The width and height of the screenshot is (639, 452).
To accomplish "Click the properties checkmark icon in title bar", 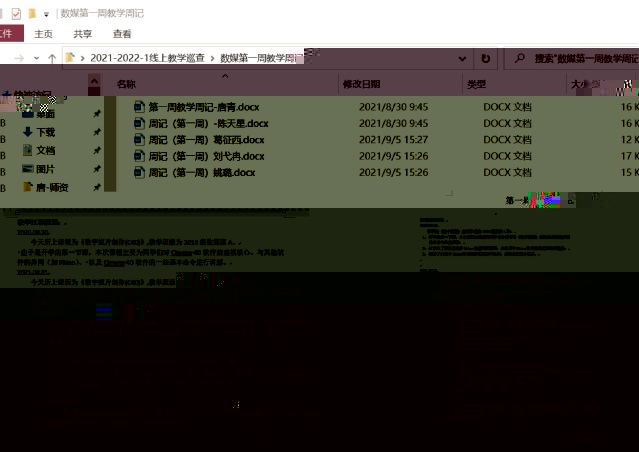I will pyautogui.click(x=15, y=14).
